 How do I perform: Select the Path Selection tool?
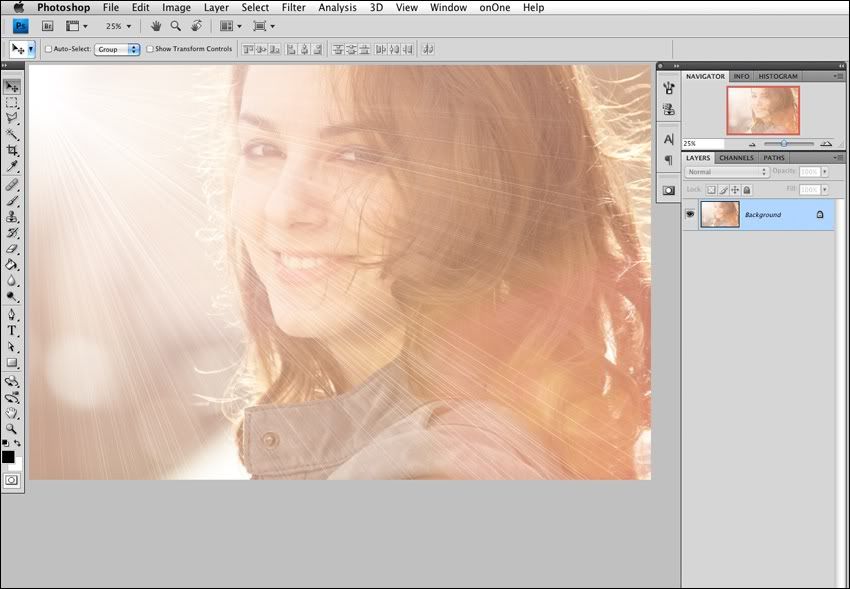[12, 347]
